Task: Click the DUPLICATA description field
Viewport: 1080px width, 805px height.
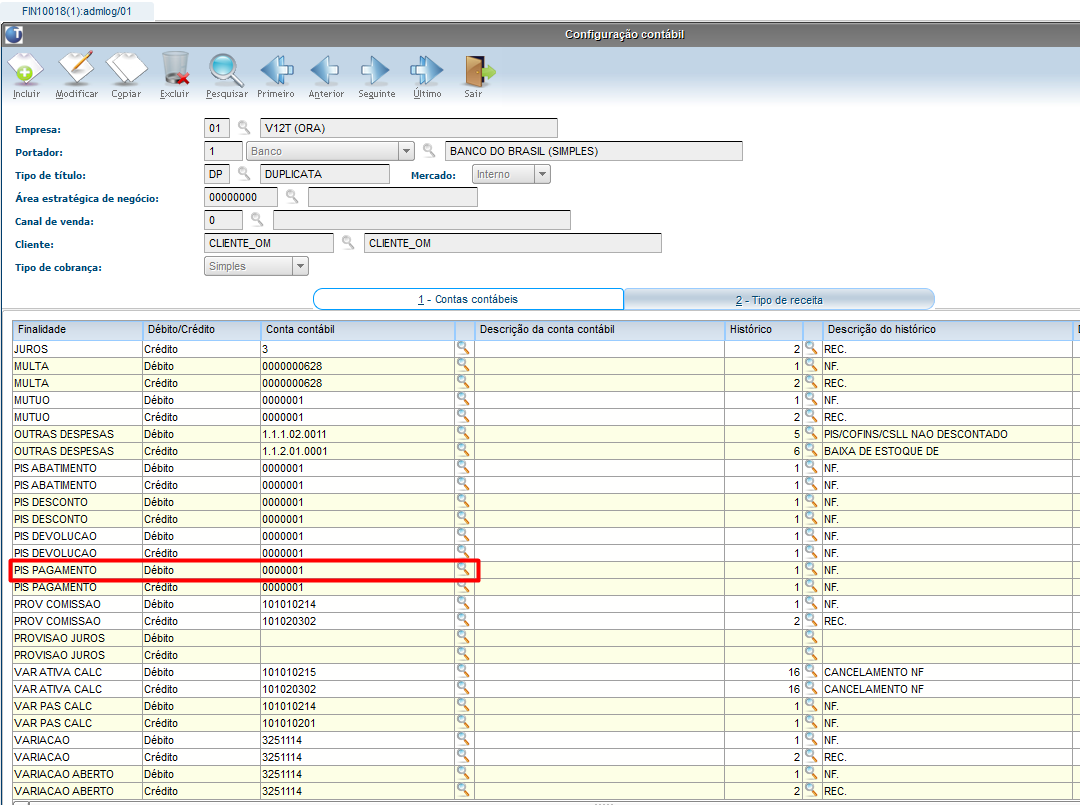Action: click(x=324, y=174)
